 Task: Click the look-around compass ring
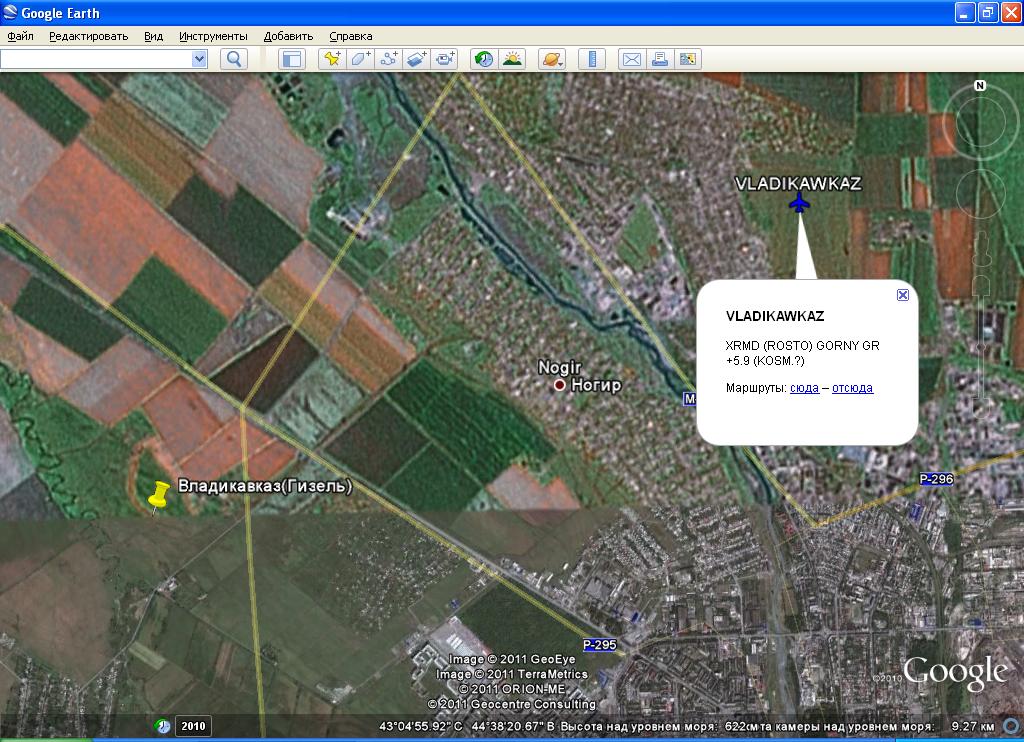(980, 121)
